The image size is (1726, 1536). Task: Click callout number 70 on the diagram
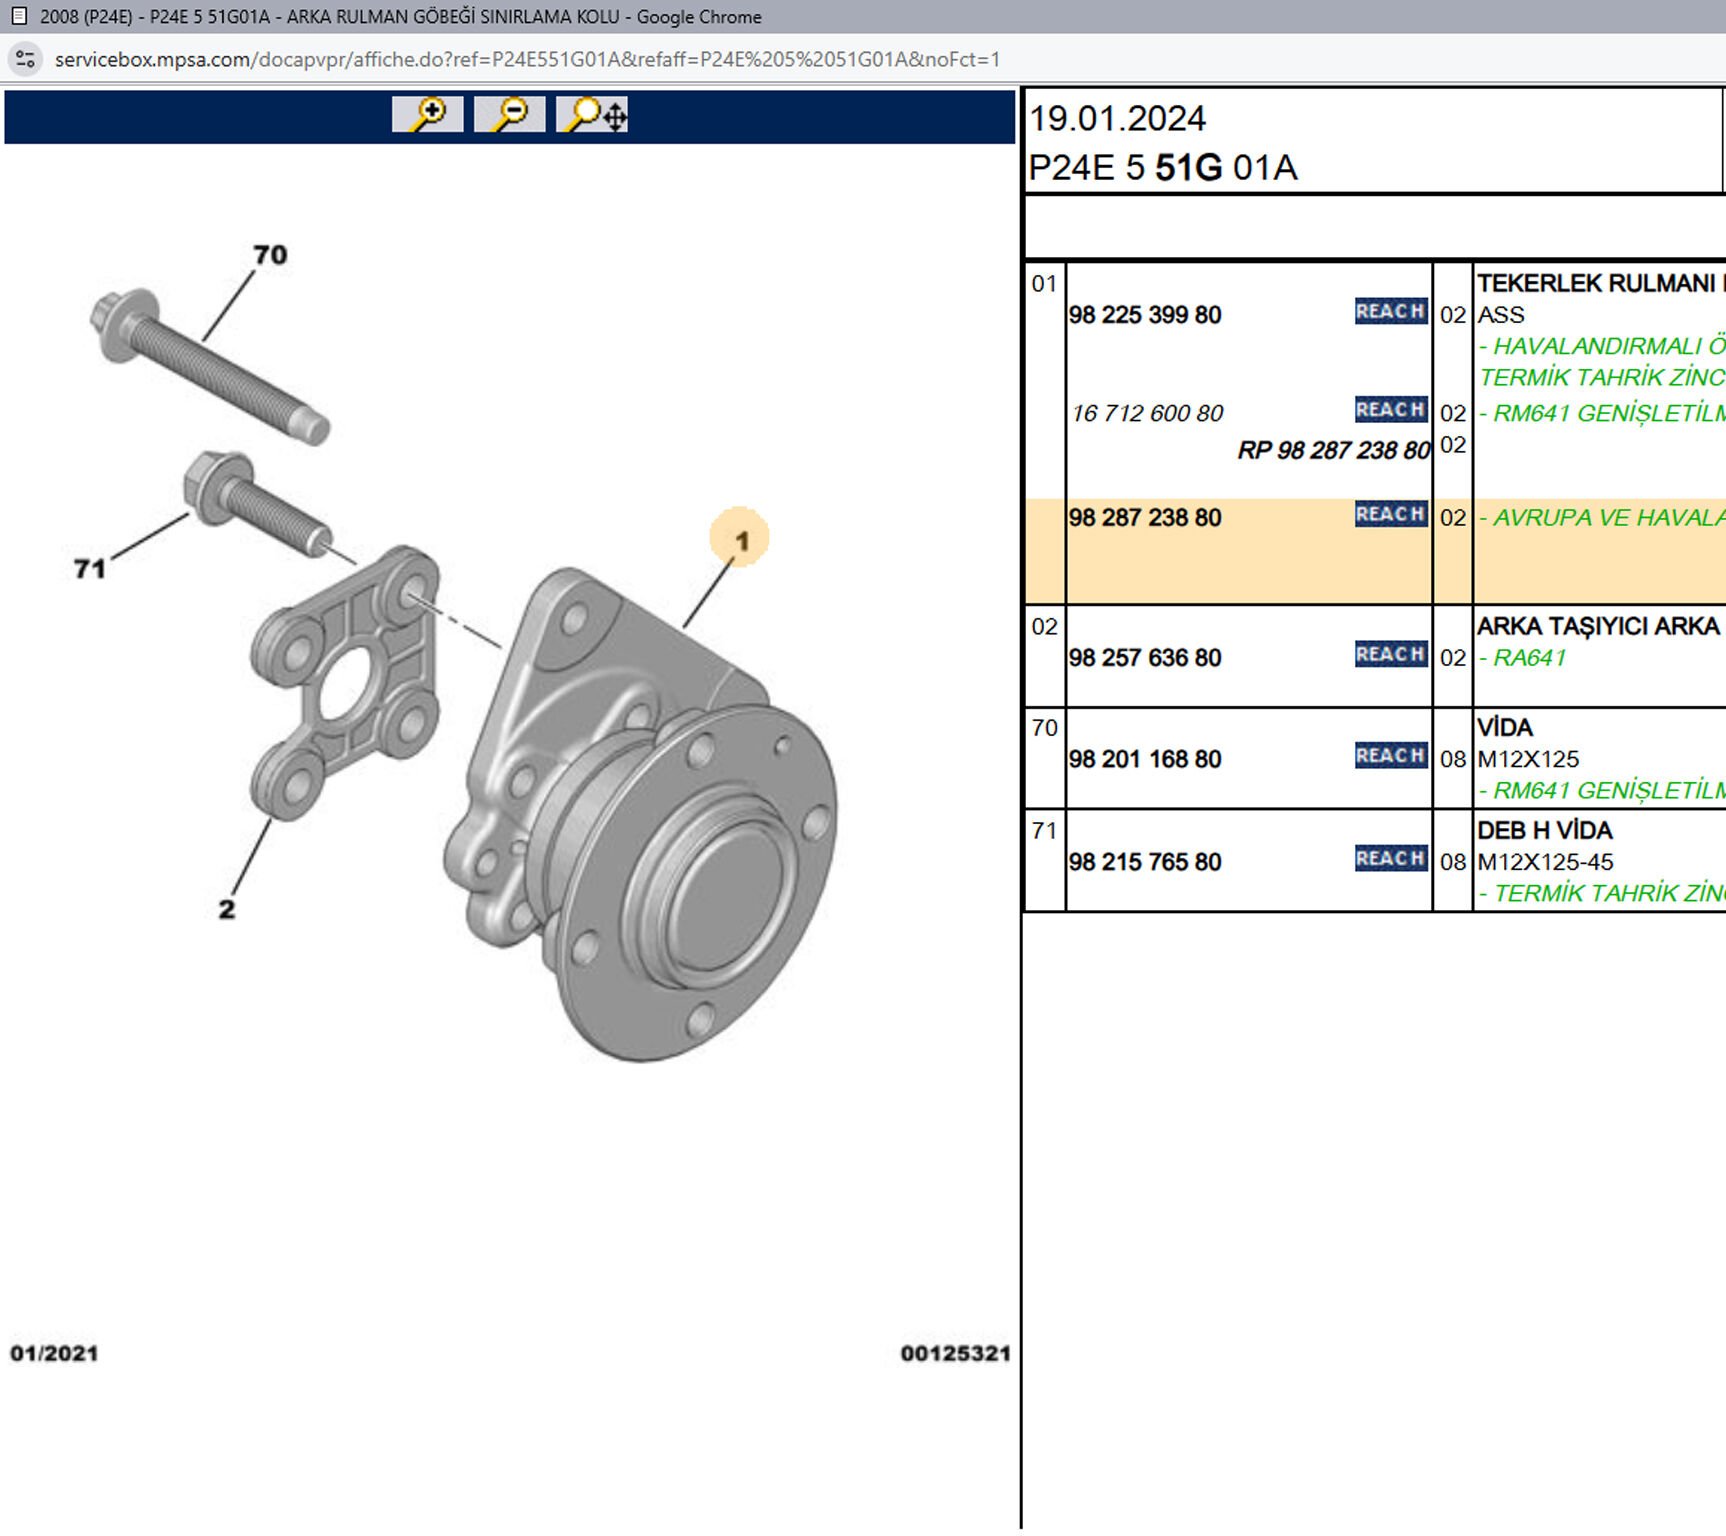[270, 255]
